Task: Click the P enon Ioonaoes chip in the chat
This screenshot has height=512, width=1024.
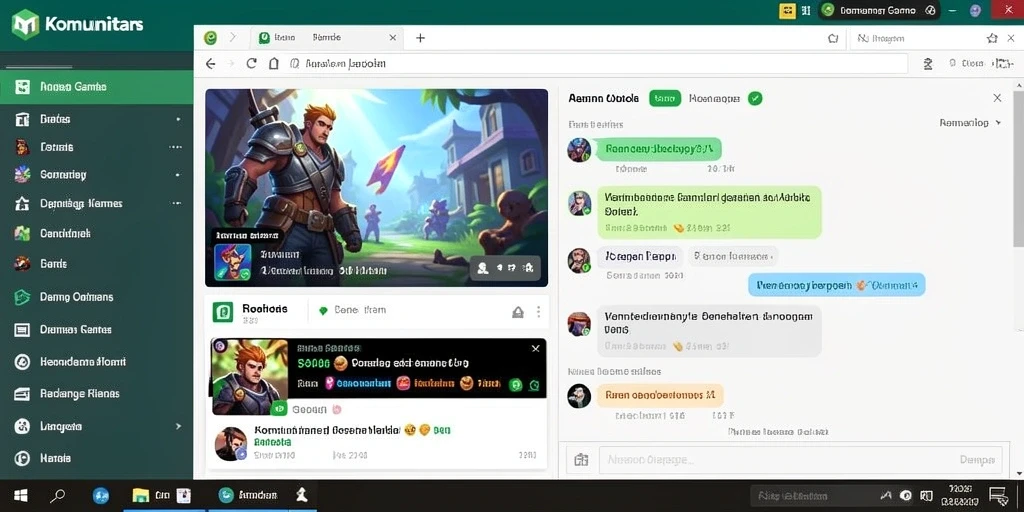Action: pyautogui.click(x=733, y=256)
